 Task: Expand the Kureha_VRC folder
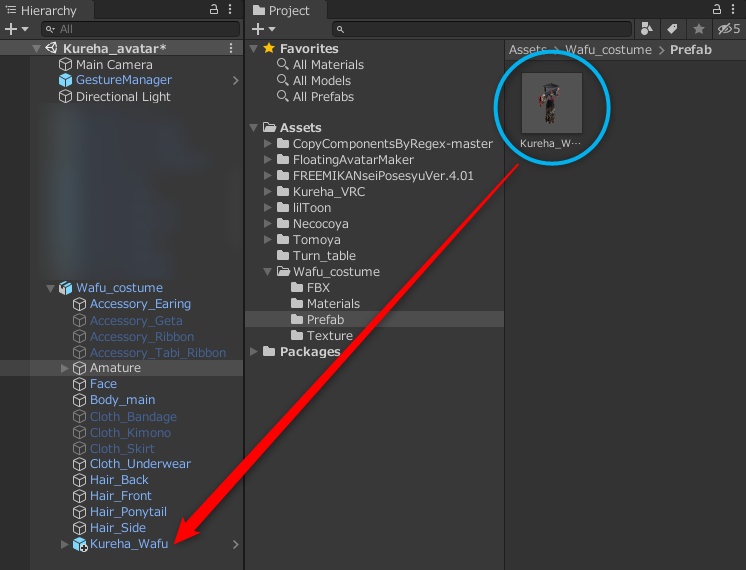(268, 191)
